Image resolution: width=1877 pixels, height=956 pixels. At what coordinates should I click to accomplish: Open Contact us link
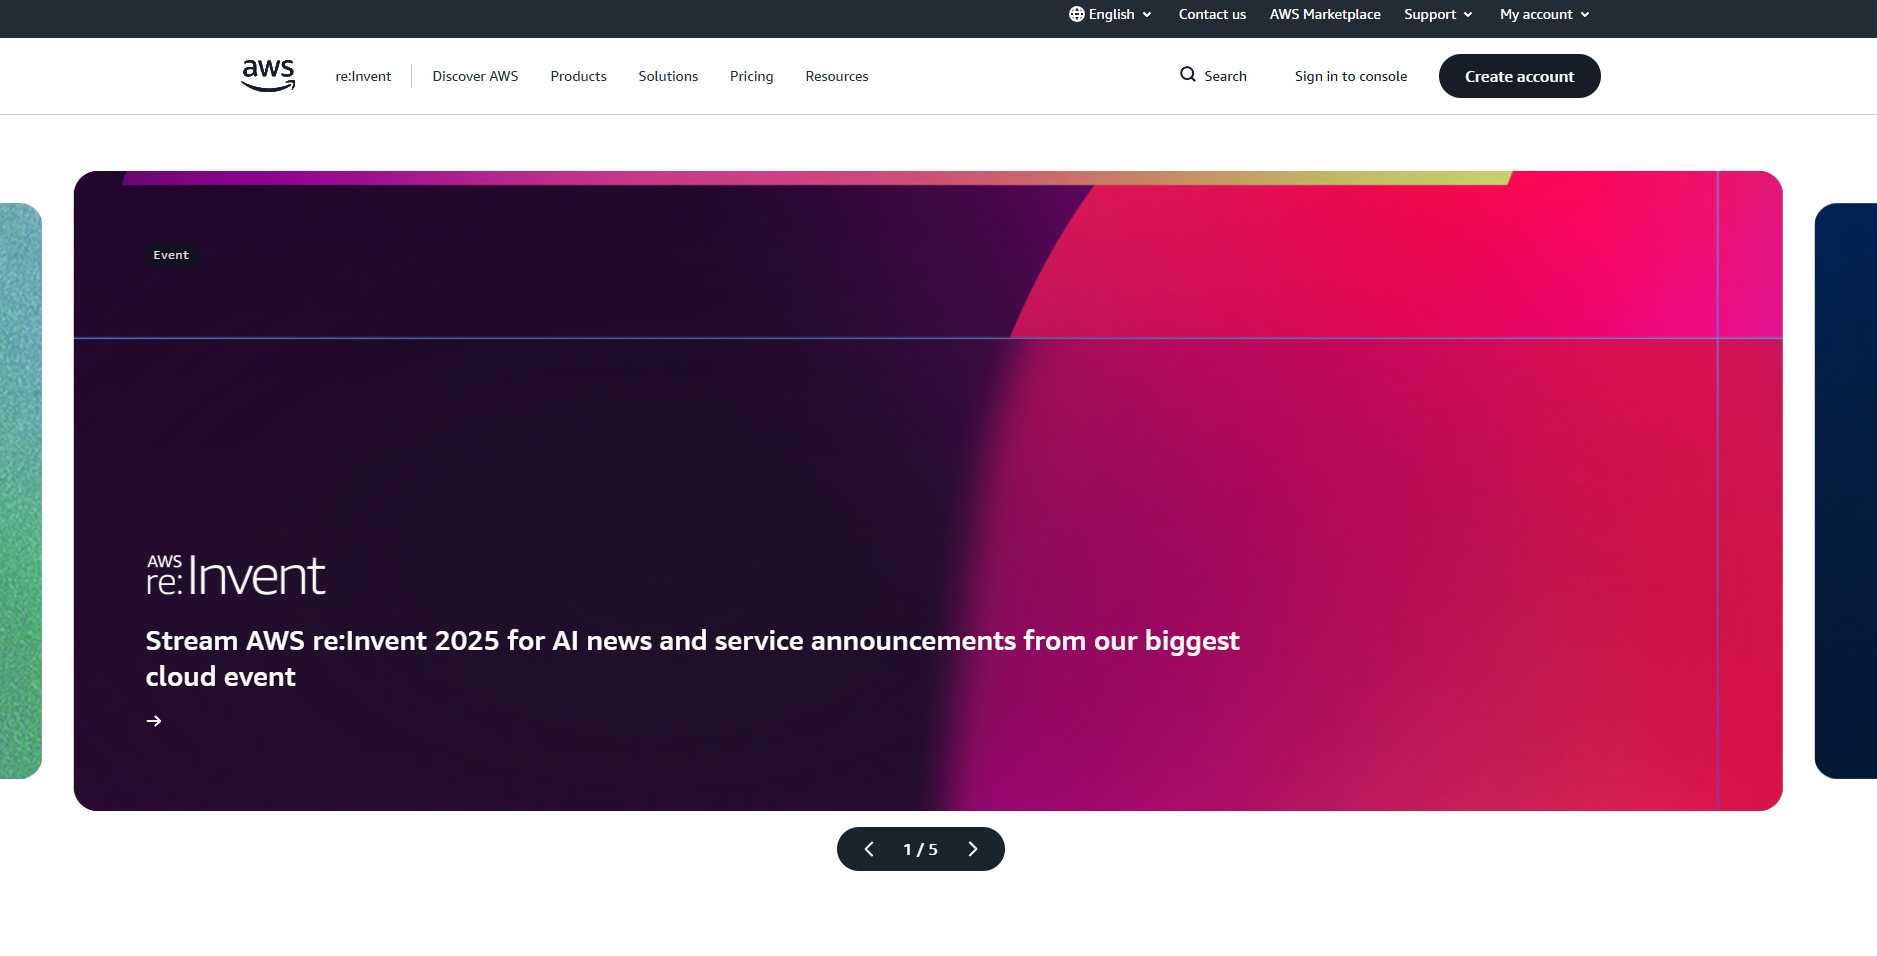tap(1212, 14)
